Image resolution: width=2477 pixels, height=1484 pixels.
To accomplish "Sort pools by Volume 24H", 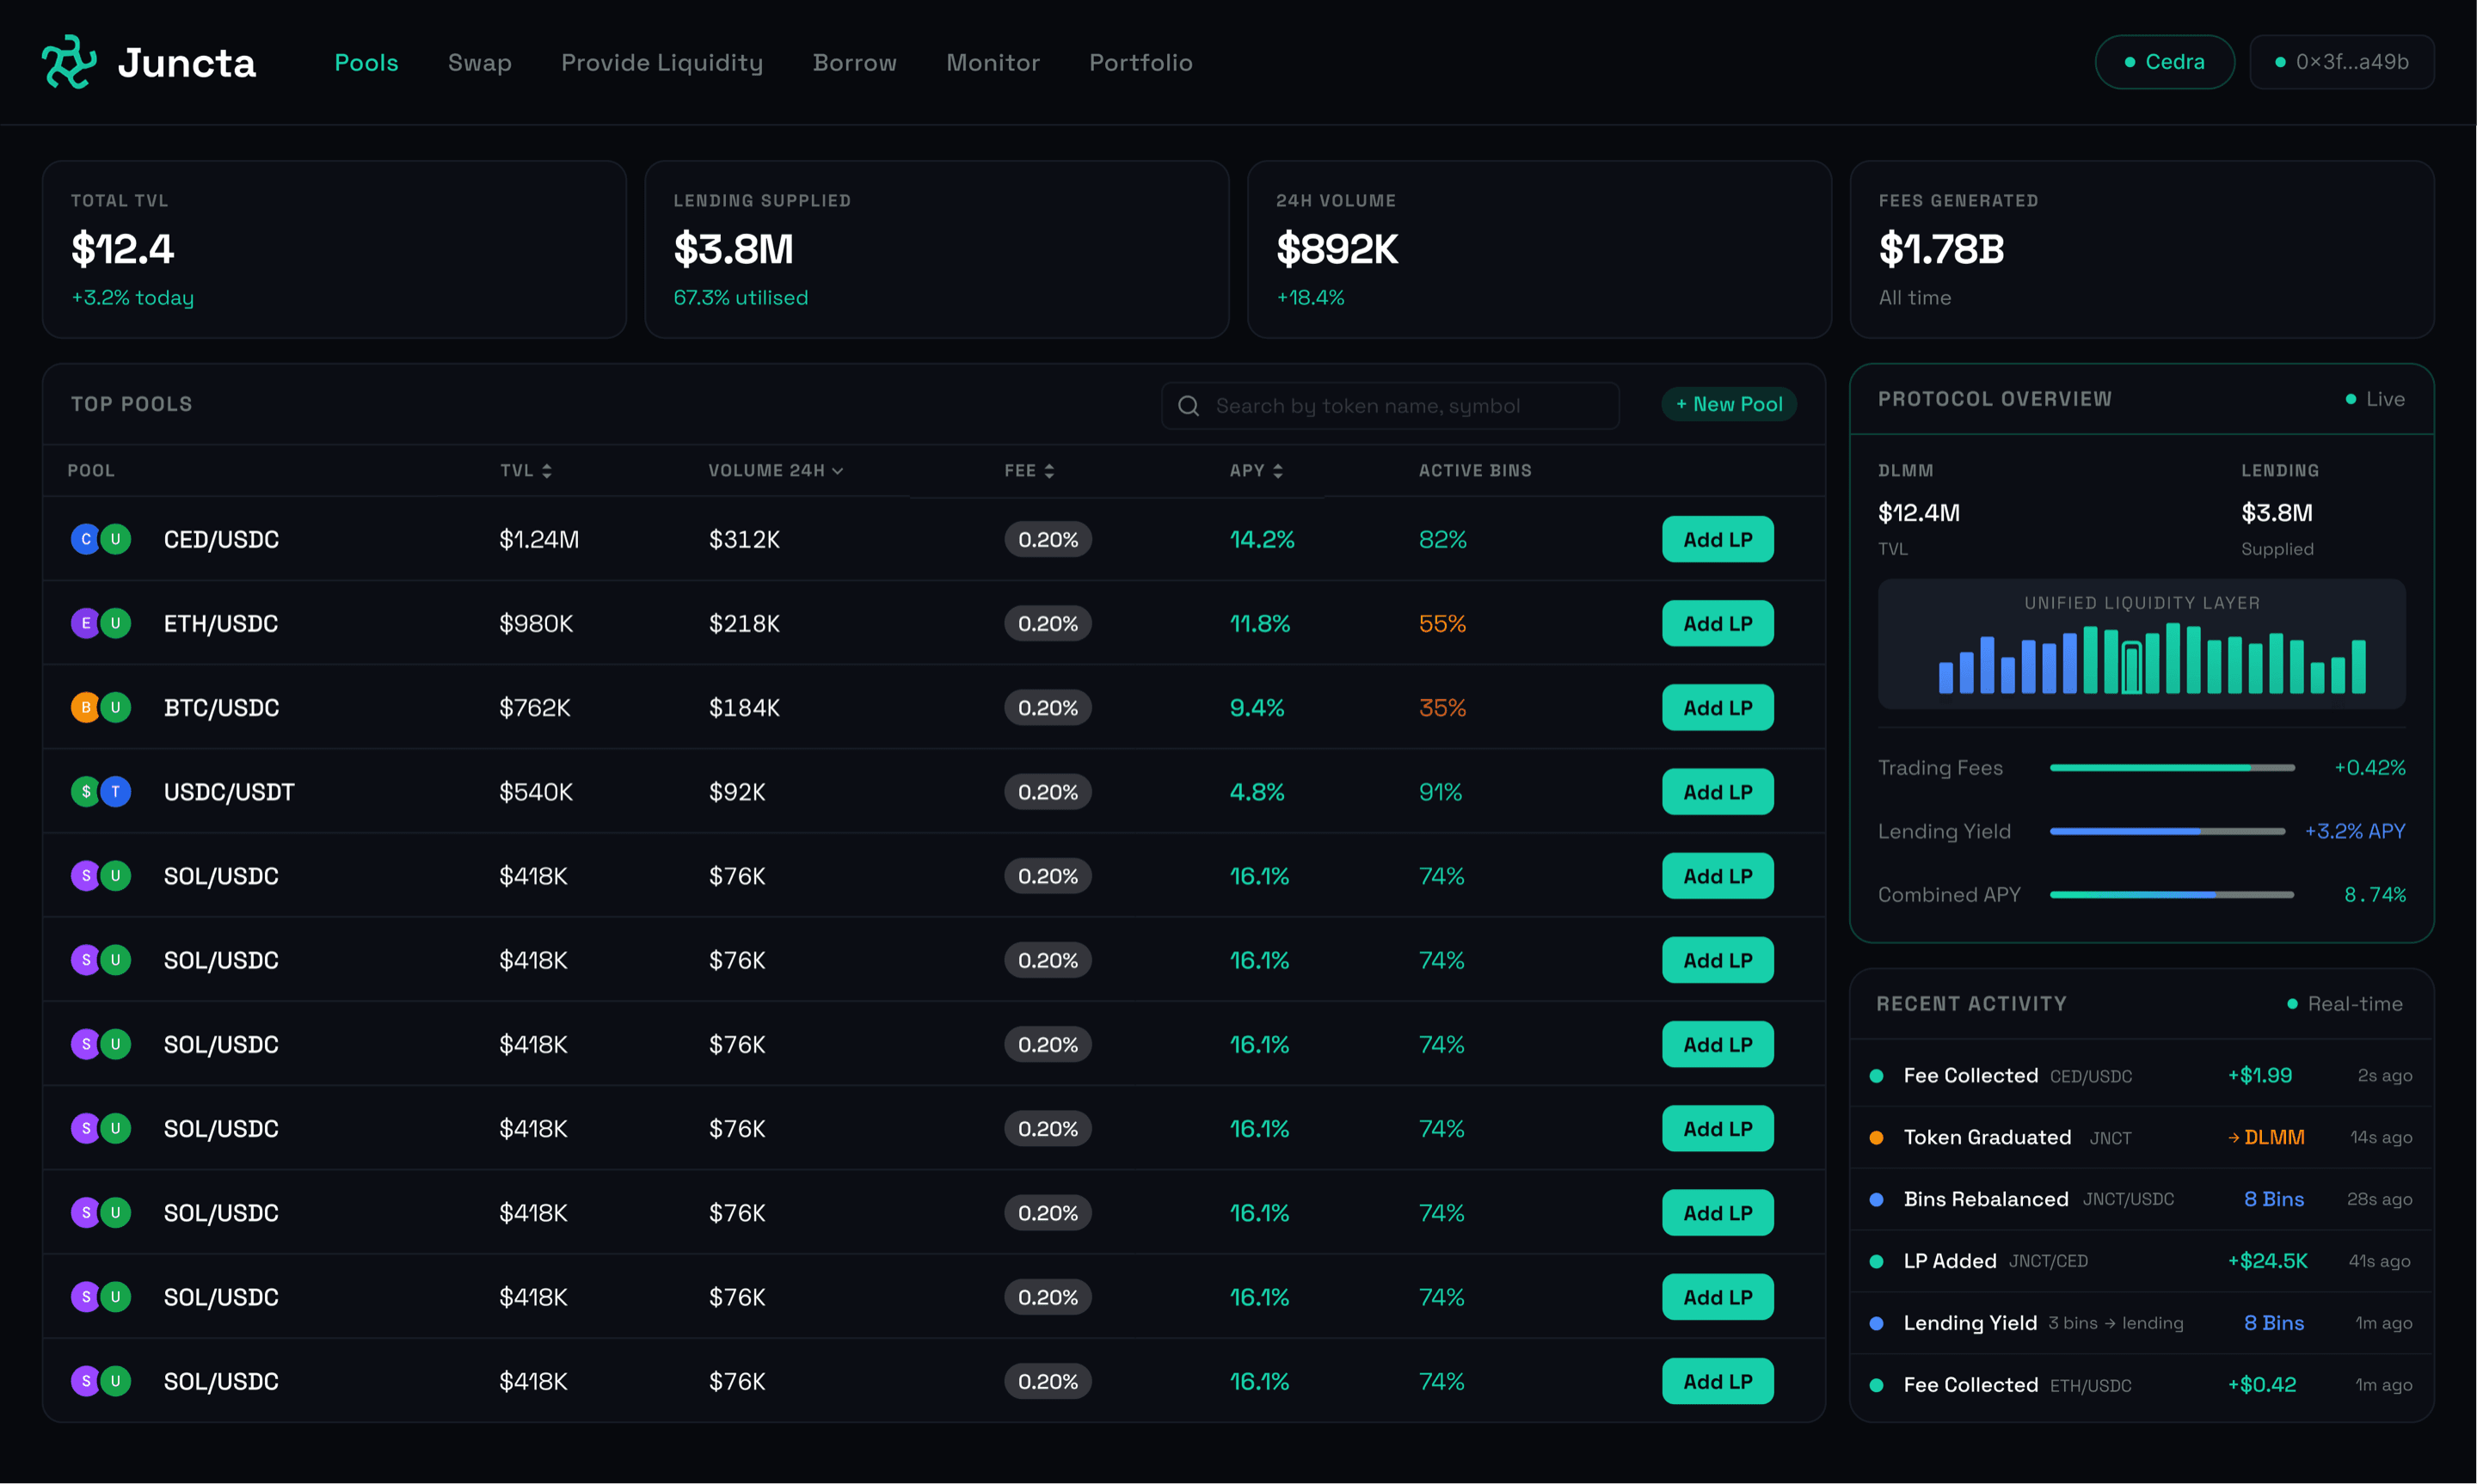I will pos(776,471).
